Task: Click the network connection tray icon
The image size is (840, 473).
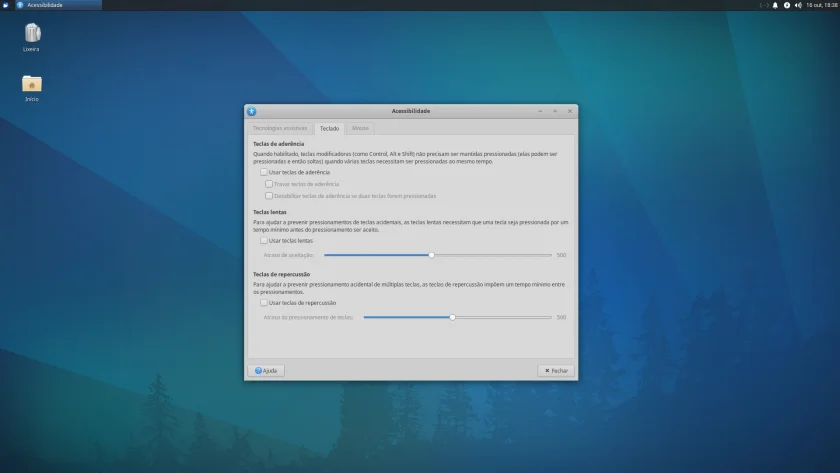Action: coord(764,5)
